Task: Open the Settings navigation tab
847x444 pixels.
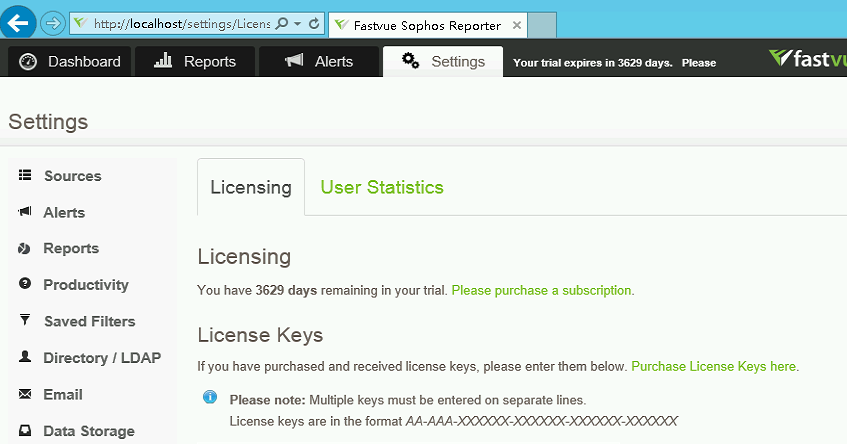Action: coord(443,62)
